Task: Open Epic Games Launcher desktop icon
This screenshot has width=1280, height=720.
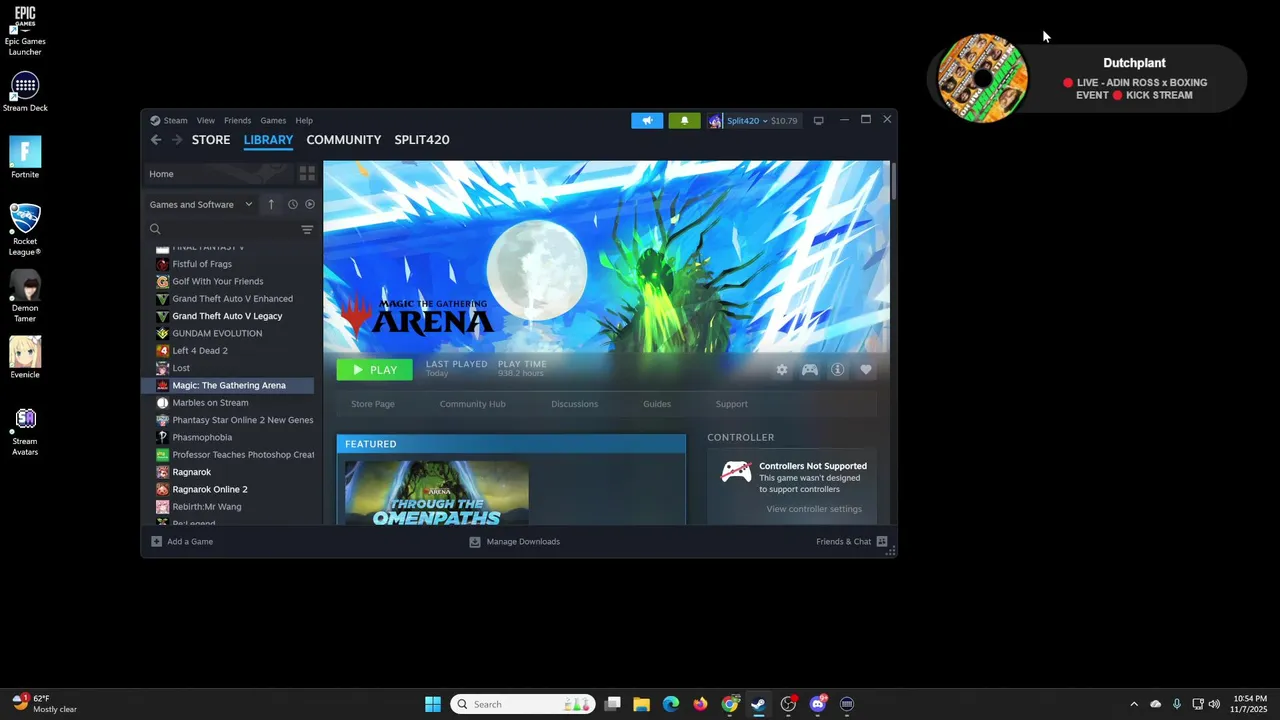Action: pos(25,30)
